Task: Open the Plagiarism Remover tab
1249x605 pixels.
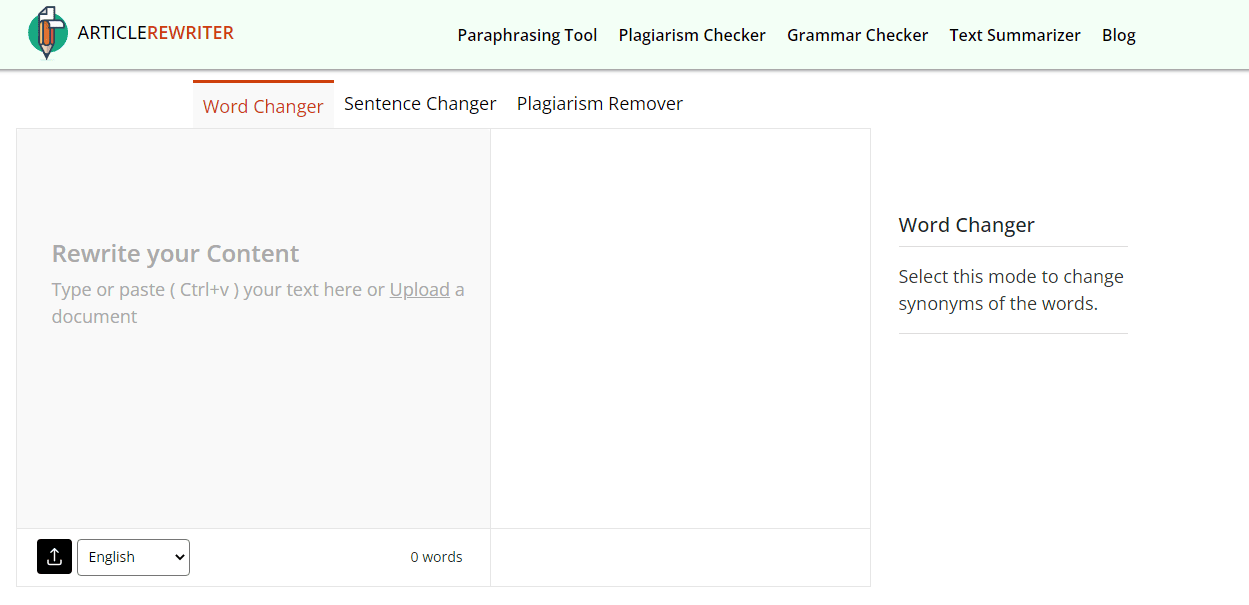Action: (600, 103)
